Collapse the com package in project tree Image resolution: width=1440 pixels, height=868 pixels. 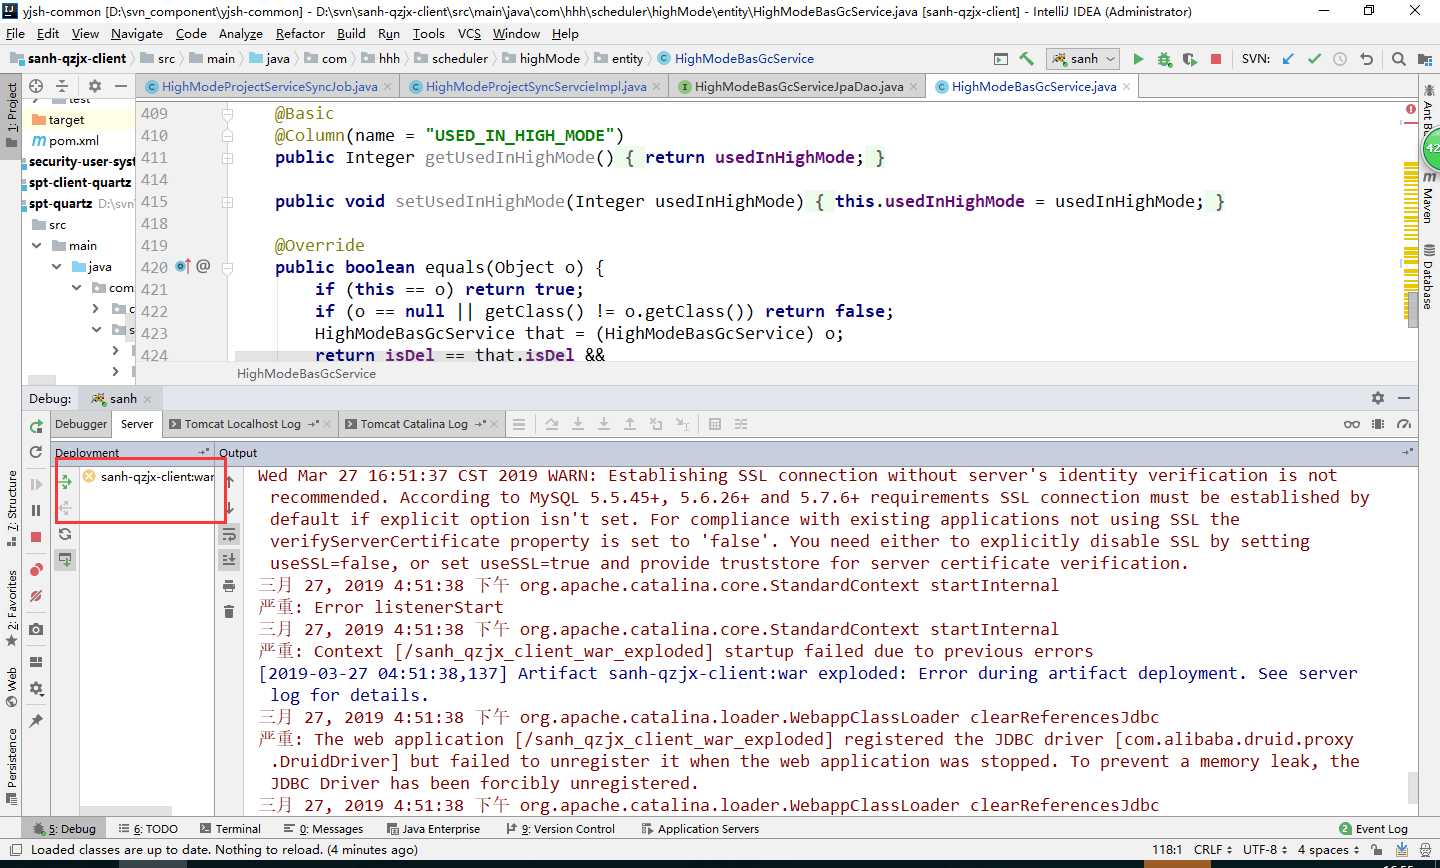pos(77,288)
